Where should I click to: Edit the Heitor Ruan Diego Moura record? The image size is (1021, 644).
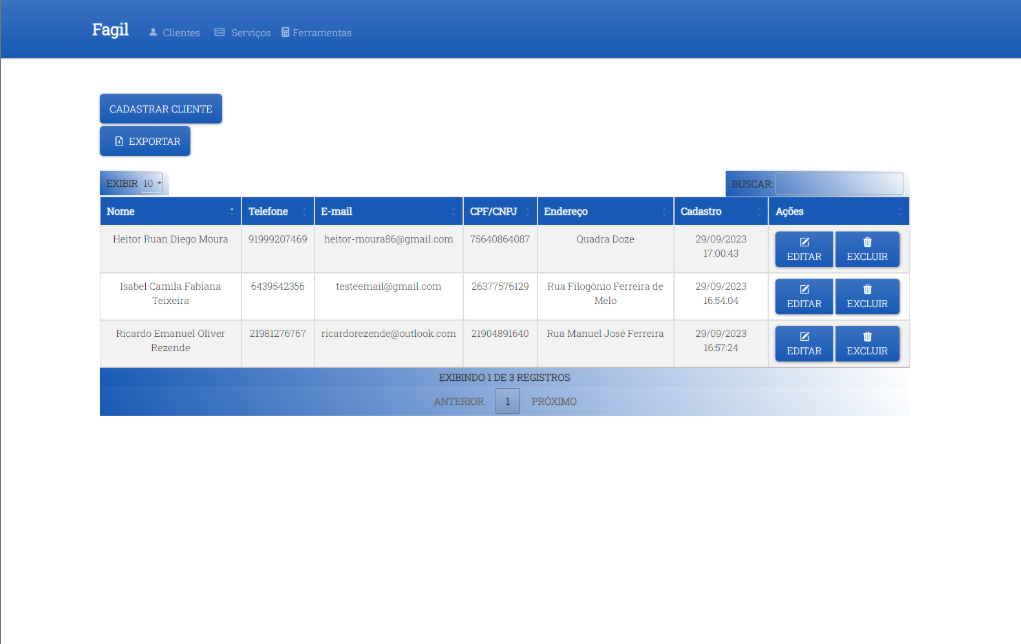coord(804,250)
